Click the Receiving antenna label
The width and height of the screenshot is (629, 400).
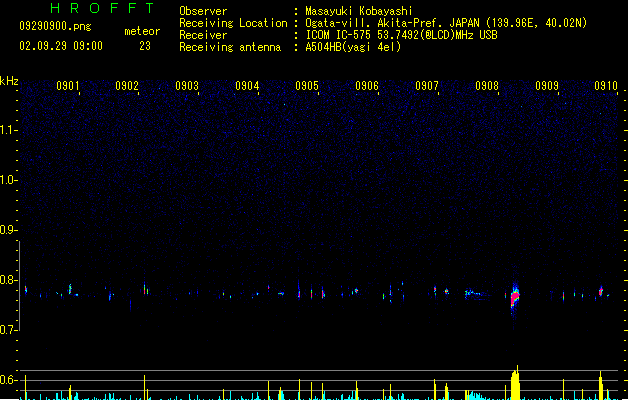click(230, 47)
